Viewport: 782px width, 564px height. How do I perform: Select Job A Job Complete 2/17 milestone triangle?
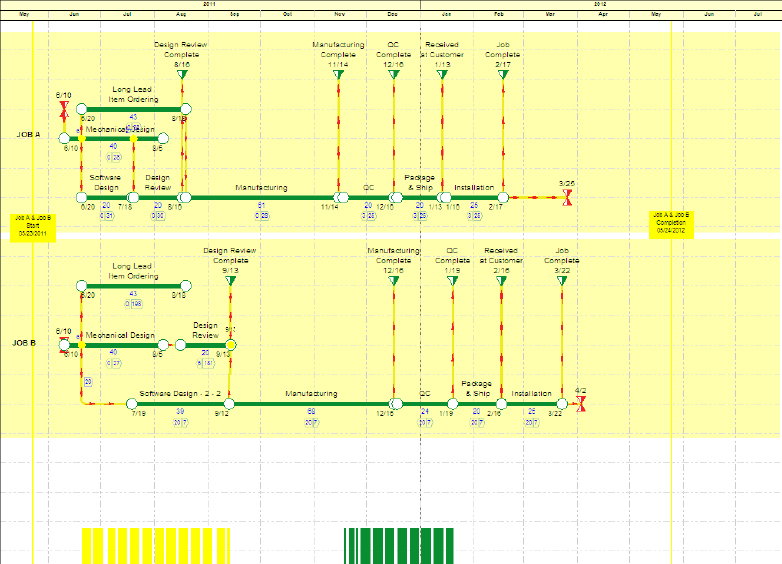(503, 74)
